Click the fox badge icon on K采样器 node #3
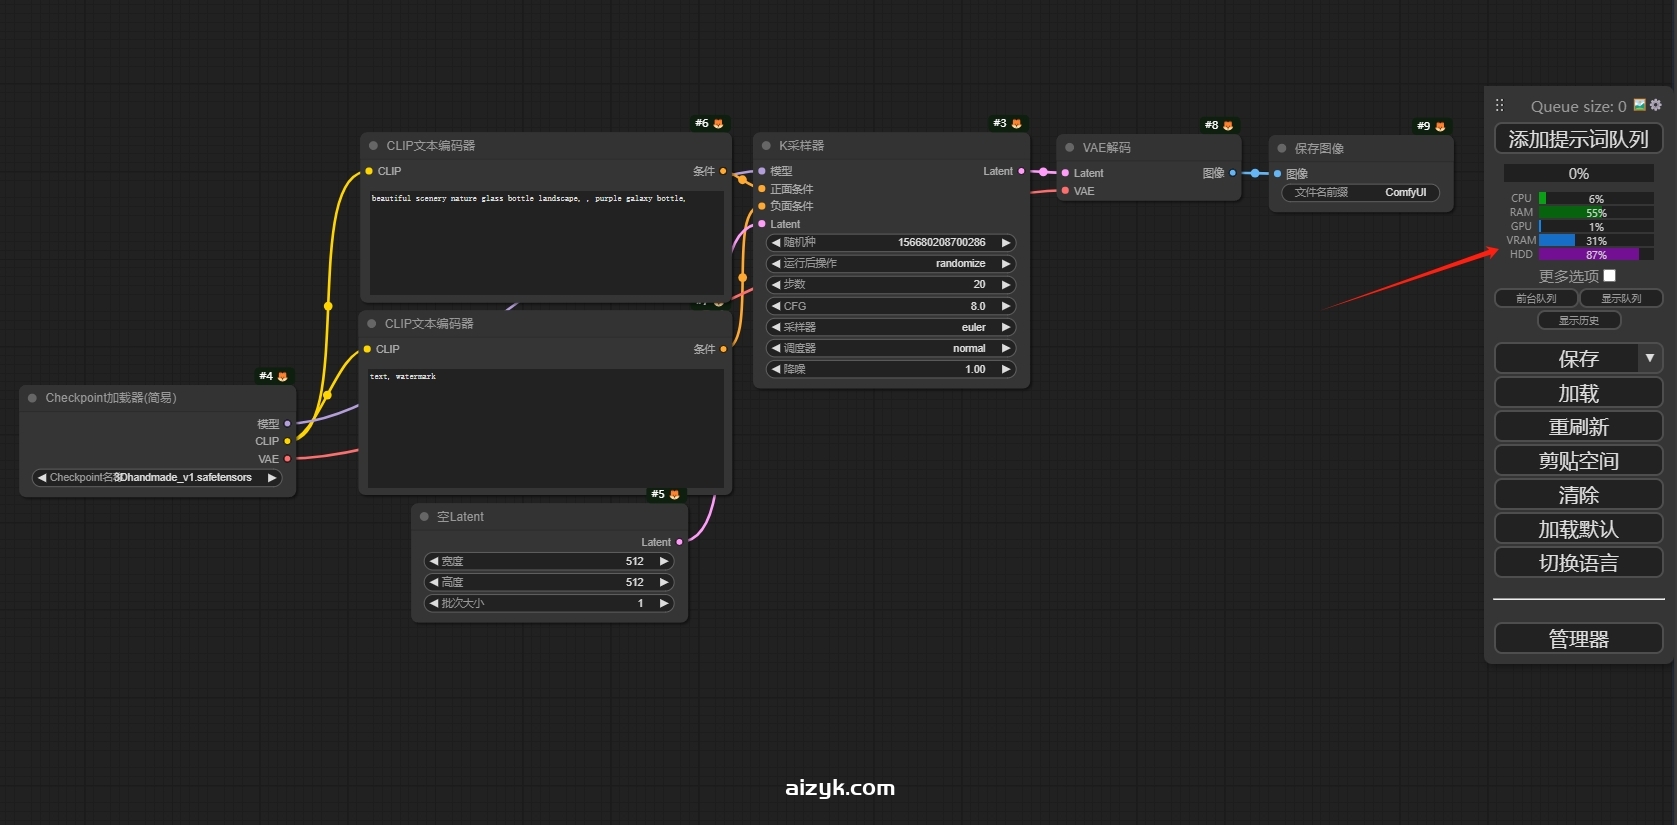This screenshot has height=825, width=1677. pyautogui.click(x=1016, y=124)
